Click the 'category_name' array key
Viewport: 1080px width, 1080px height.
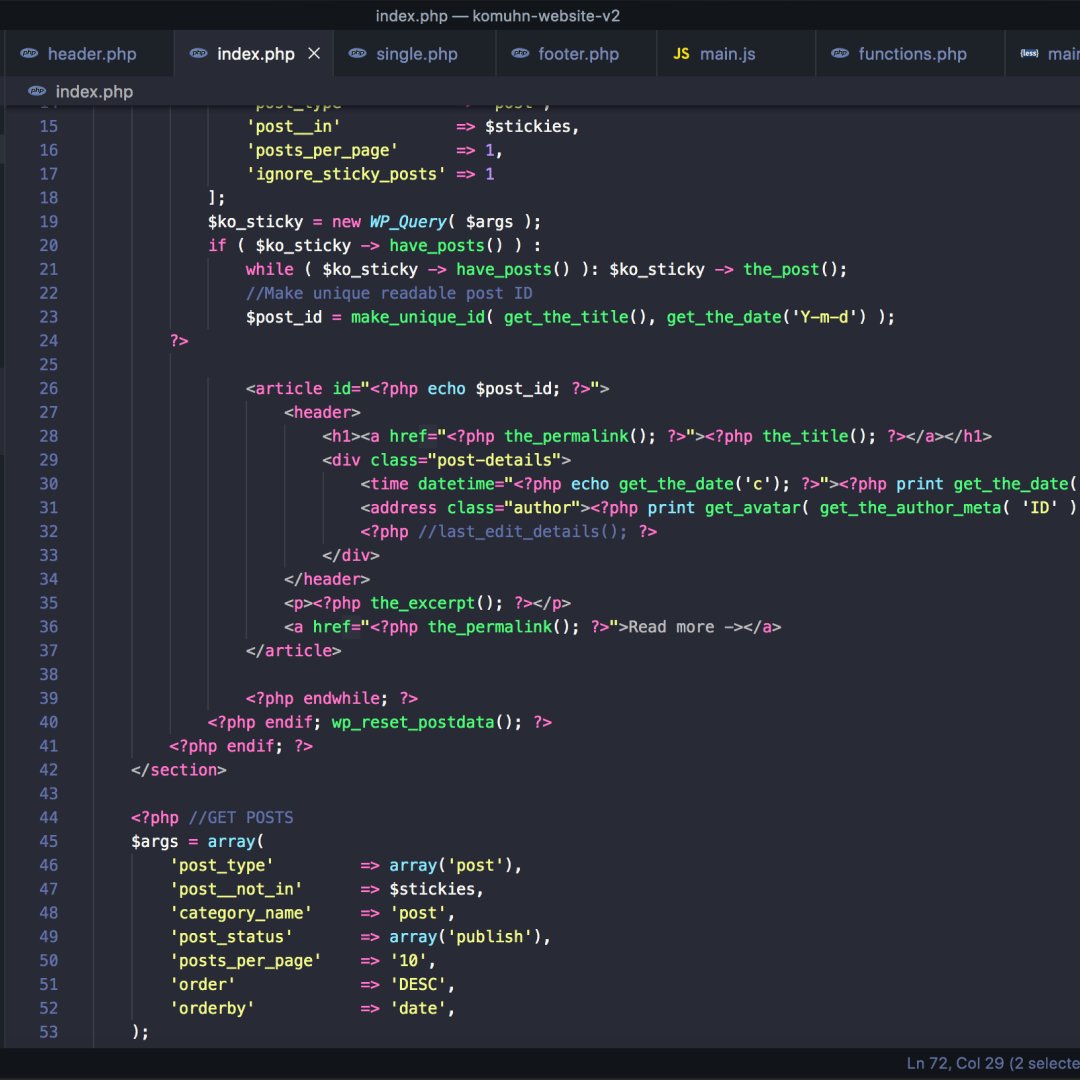coord(241,913)
